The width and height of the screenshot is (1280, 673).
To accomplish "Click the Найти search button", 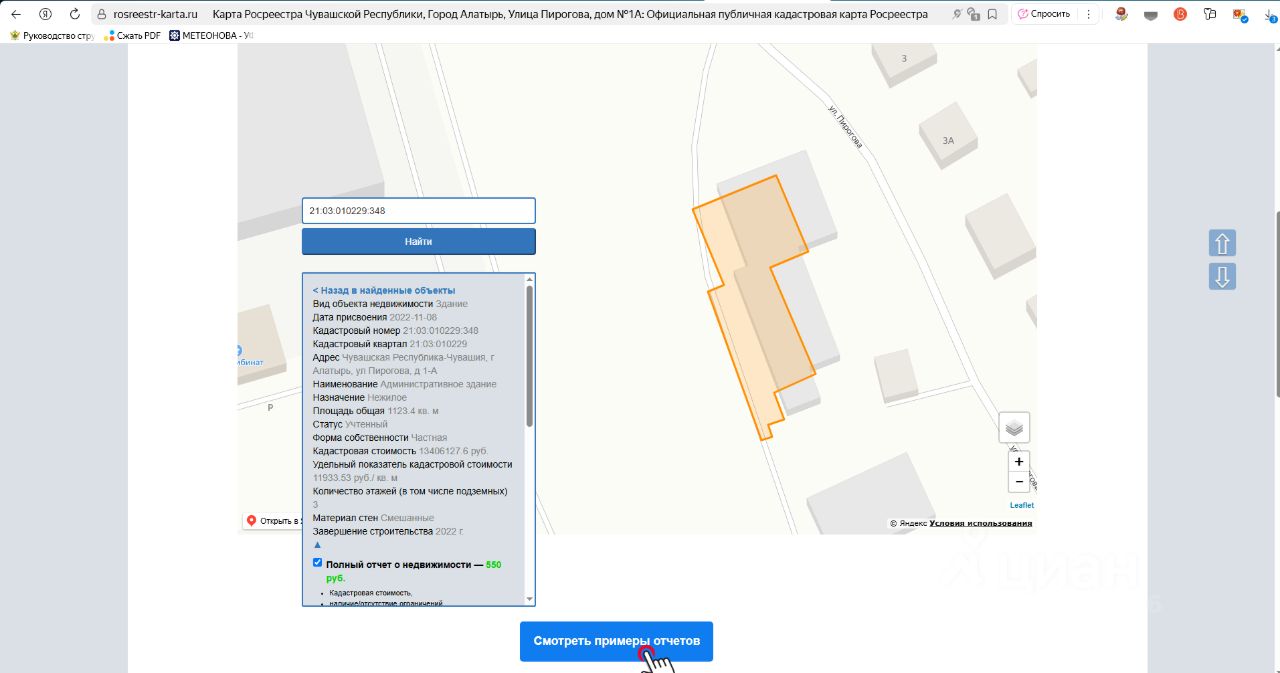I will click(419, 241).
